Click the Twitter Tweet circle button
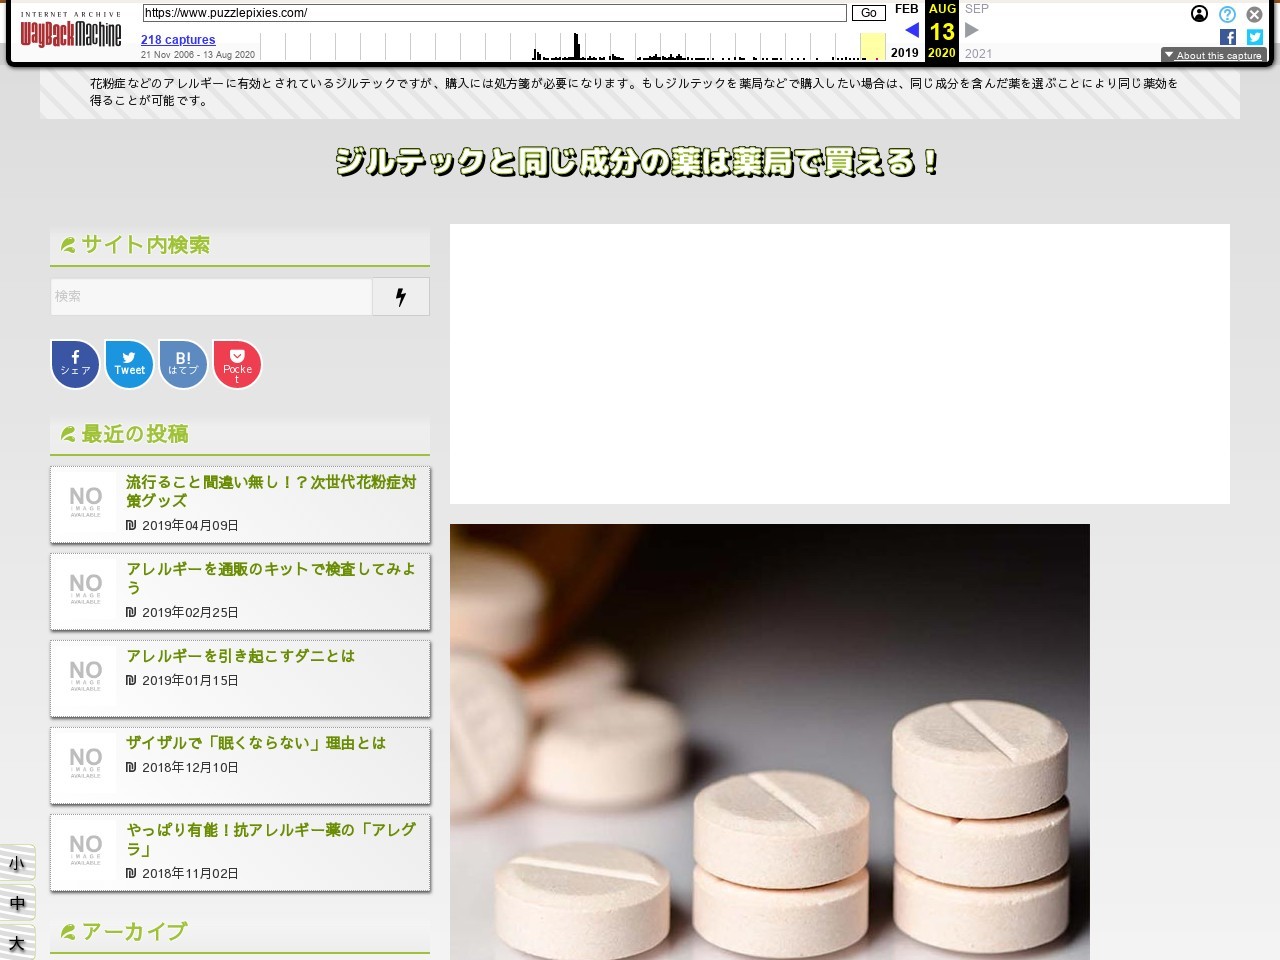This screenshot has height=960, width=1280. 129,364
